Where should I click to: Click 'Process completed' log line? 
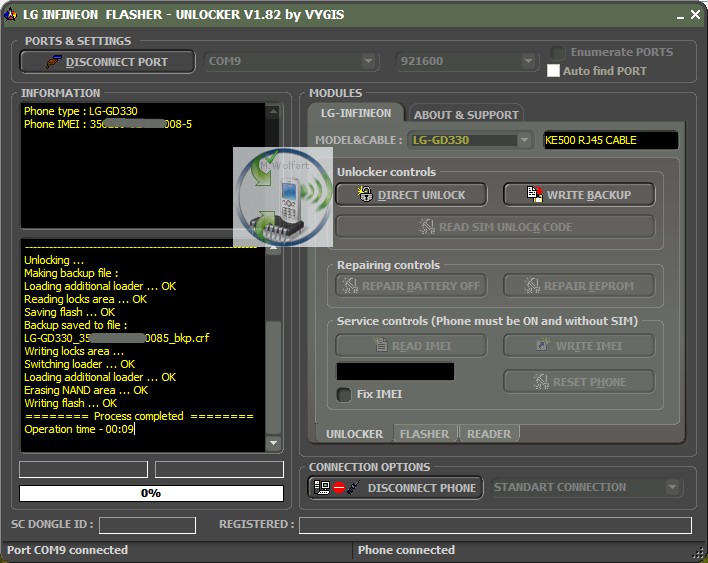coord(139,416)
